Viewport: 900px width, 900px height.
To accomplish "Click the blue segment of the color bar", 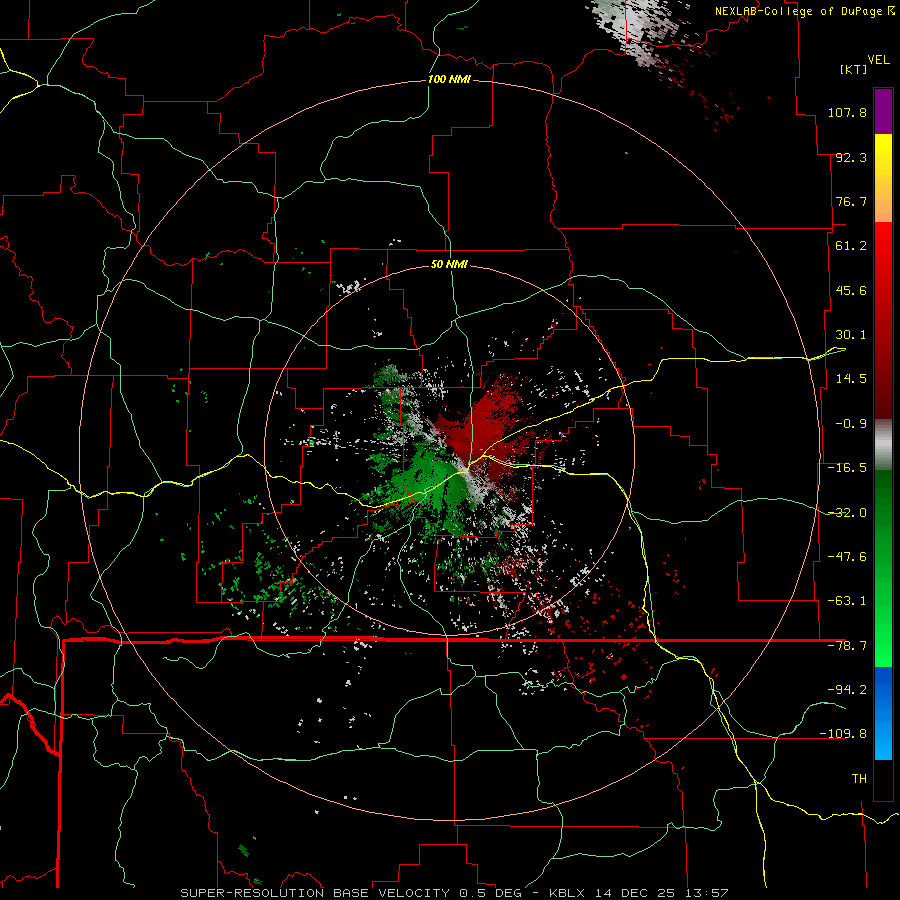I will (883, 713).
